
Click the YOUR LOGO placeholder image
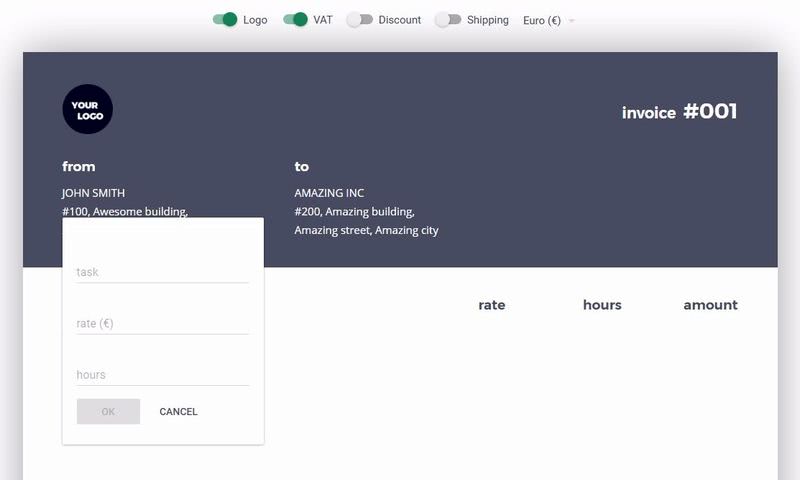[x=87, y=109]
